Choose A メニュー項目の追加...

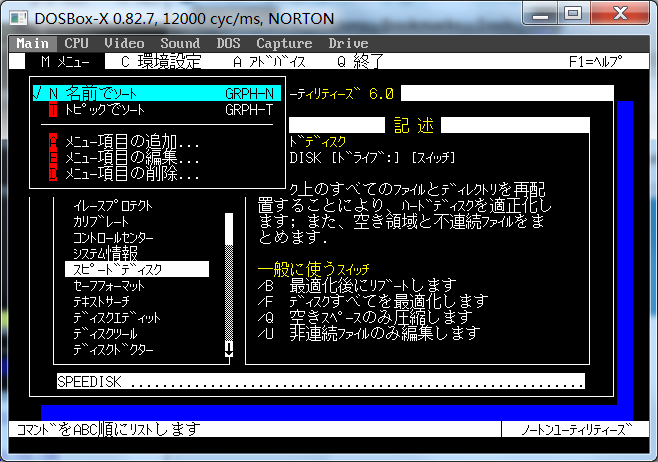pyautogui.click(x=124, y=142)
